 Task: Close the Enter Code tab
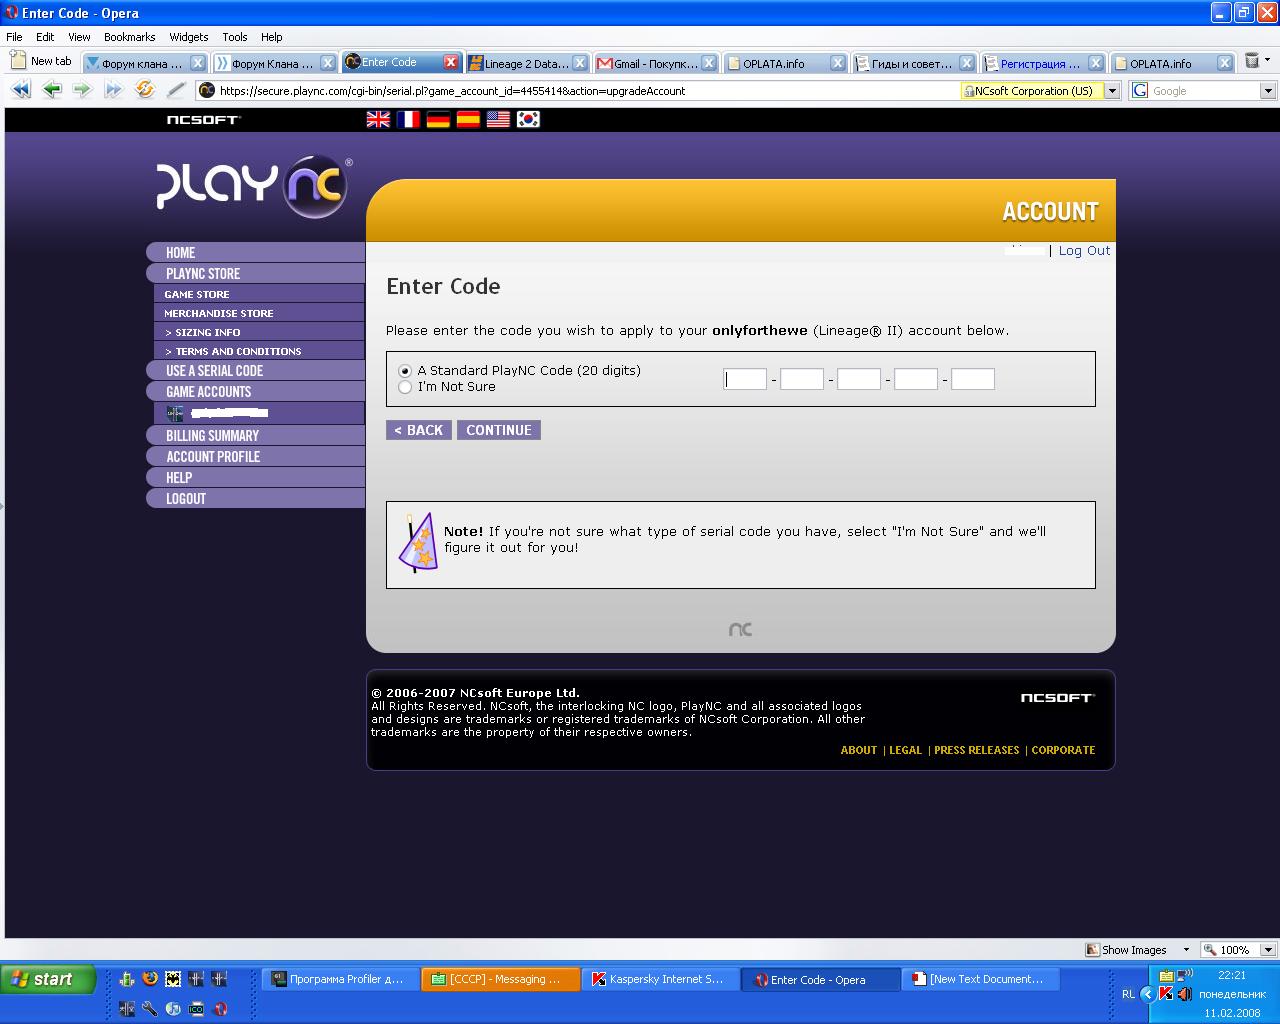[451, 62]
